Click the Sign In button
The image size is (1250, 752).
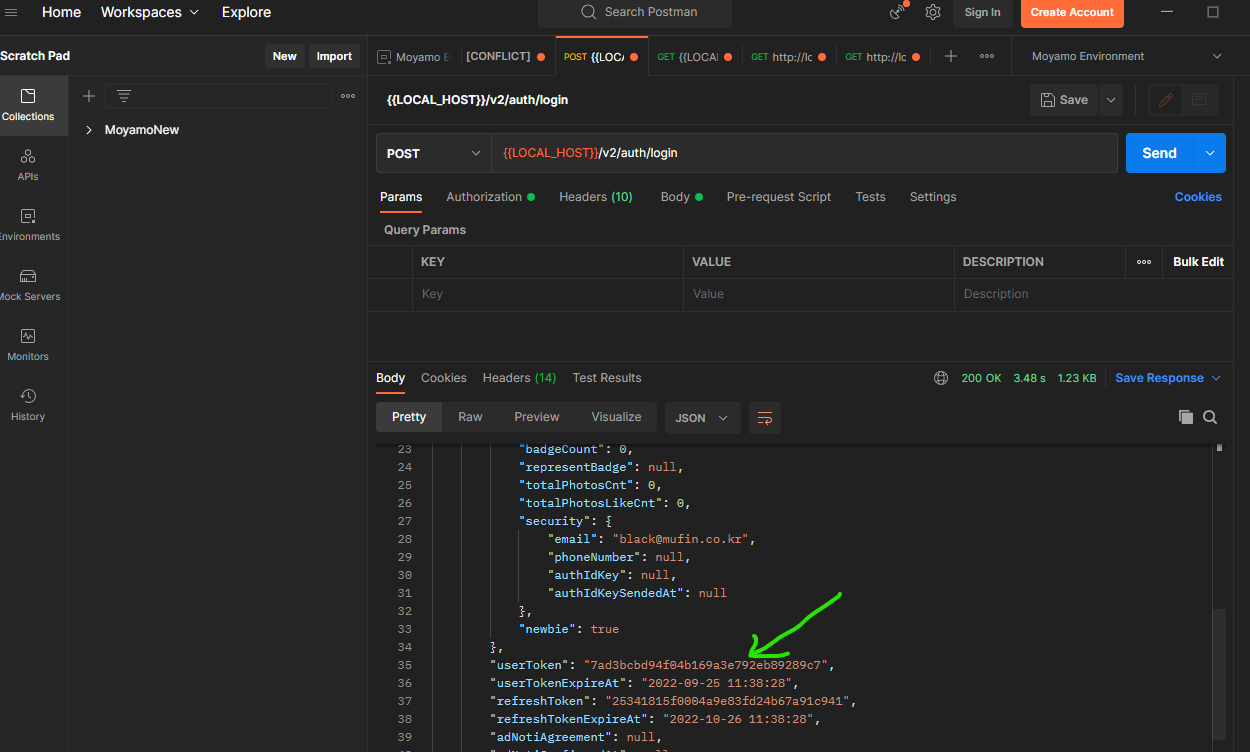[x=982, y=12]
